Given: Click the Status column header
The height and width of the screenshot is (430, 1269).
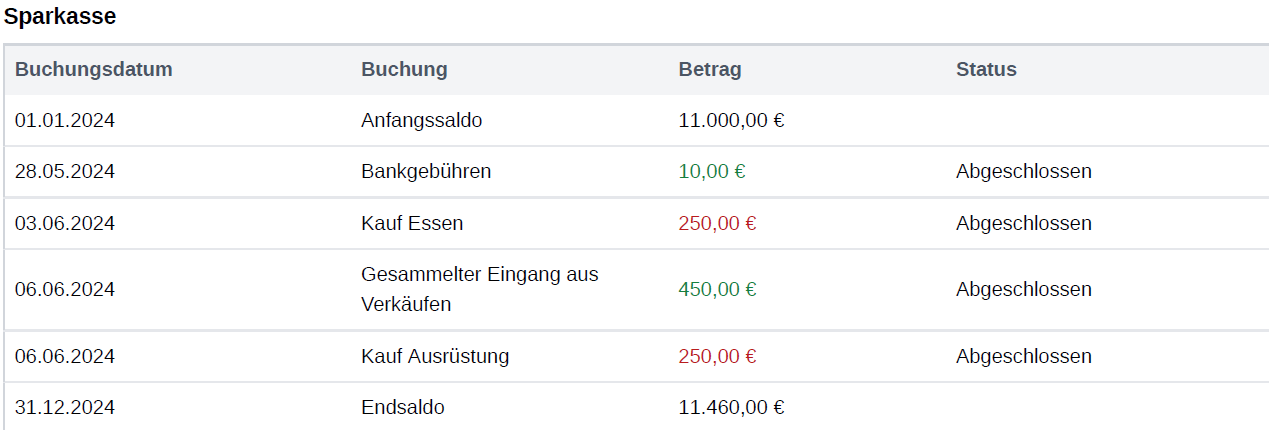Looking at the screenshot, I should pos(986,70).
